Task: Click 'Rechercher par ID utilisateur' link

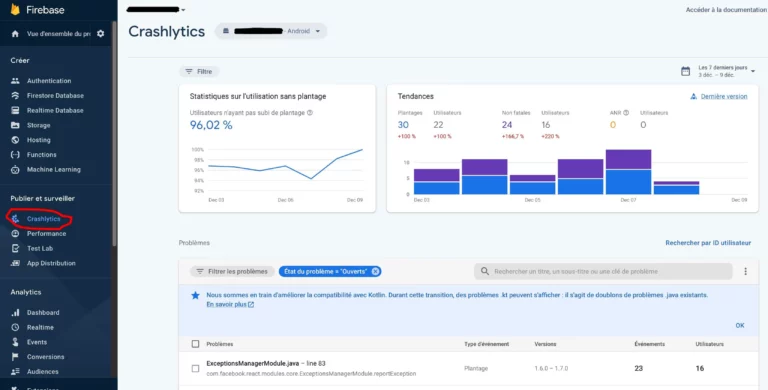Action: click(708, 243)
